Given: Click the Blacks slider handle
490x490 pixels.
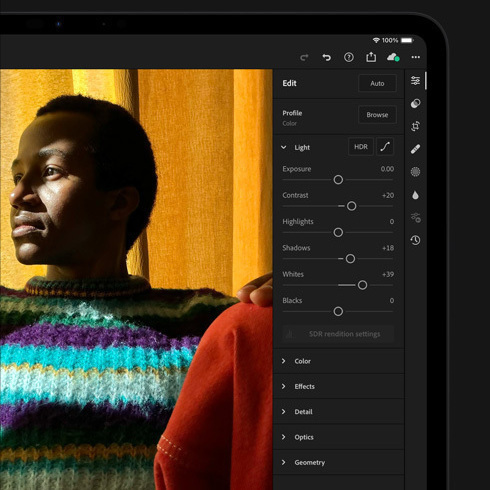Looking at the screenshot, I should point(338,311).
